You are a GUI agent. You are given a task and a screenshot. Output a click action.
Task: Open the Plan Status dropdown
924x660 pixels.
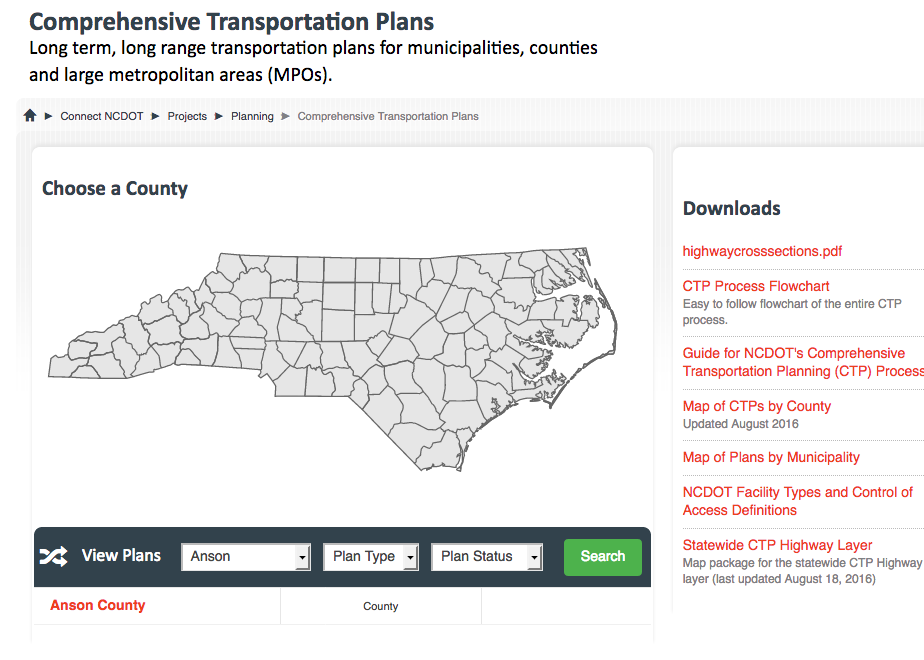[x=486, y=557]
